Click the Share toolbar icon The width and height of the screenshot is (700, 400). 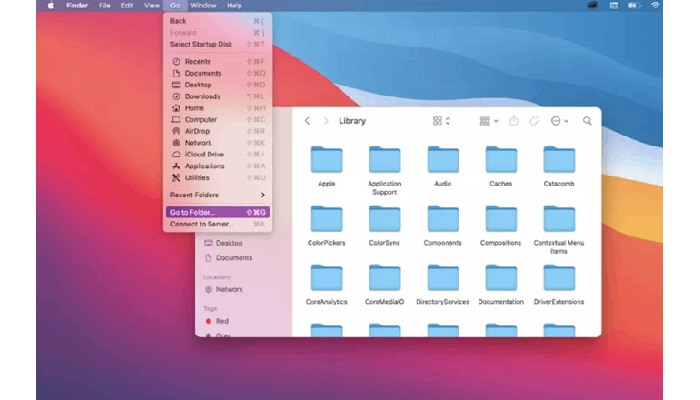point(513,121)
